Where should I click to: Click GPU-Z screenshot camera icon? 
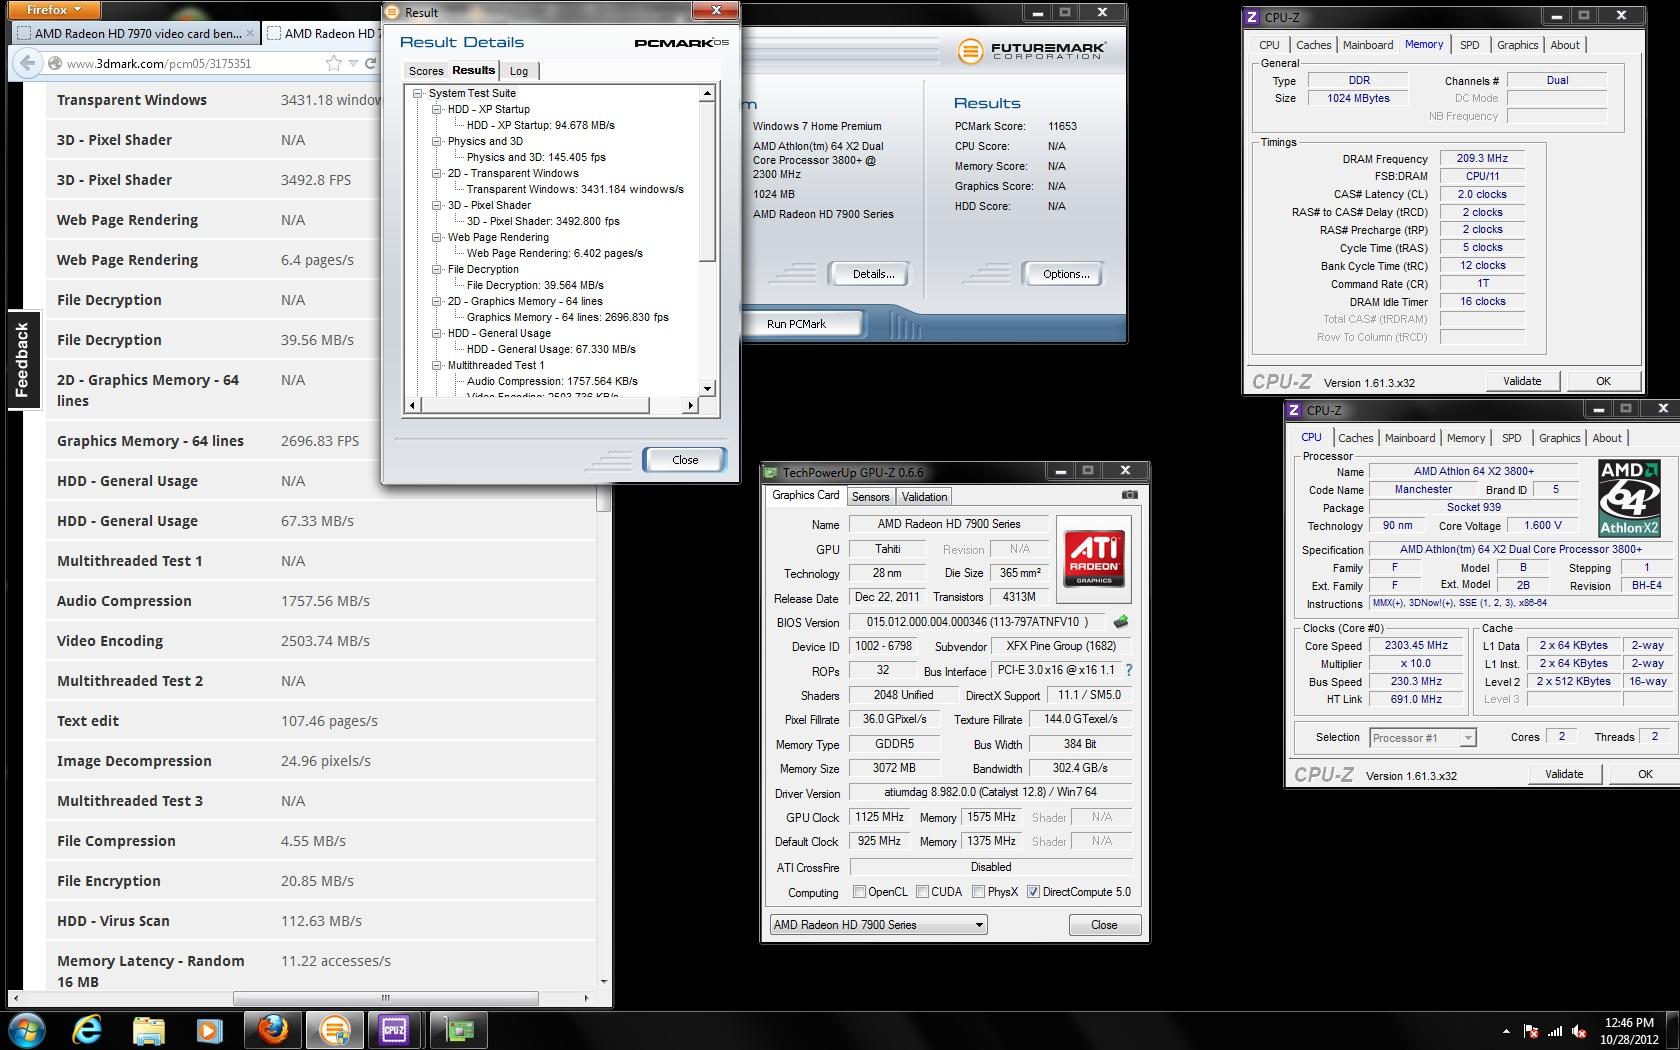point(1129,495)
